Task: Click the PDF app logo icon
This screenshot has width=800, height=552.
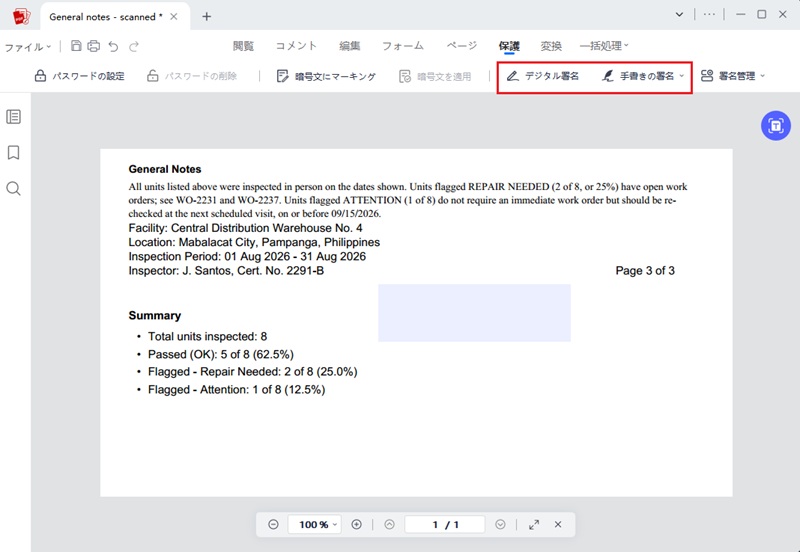Action: [x=21, y=16]
